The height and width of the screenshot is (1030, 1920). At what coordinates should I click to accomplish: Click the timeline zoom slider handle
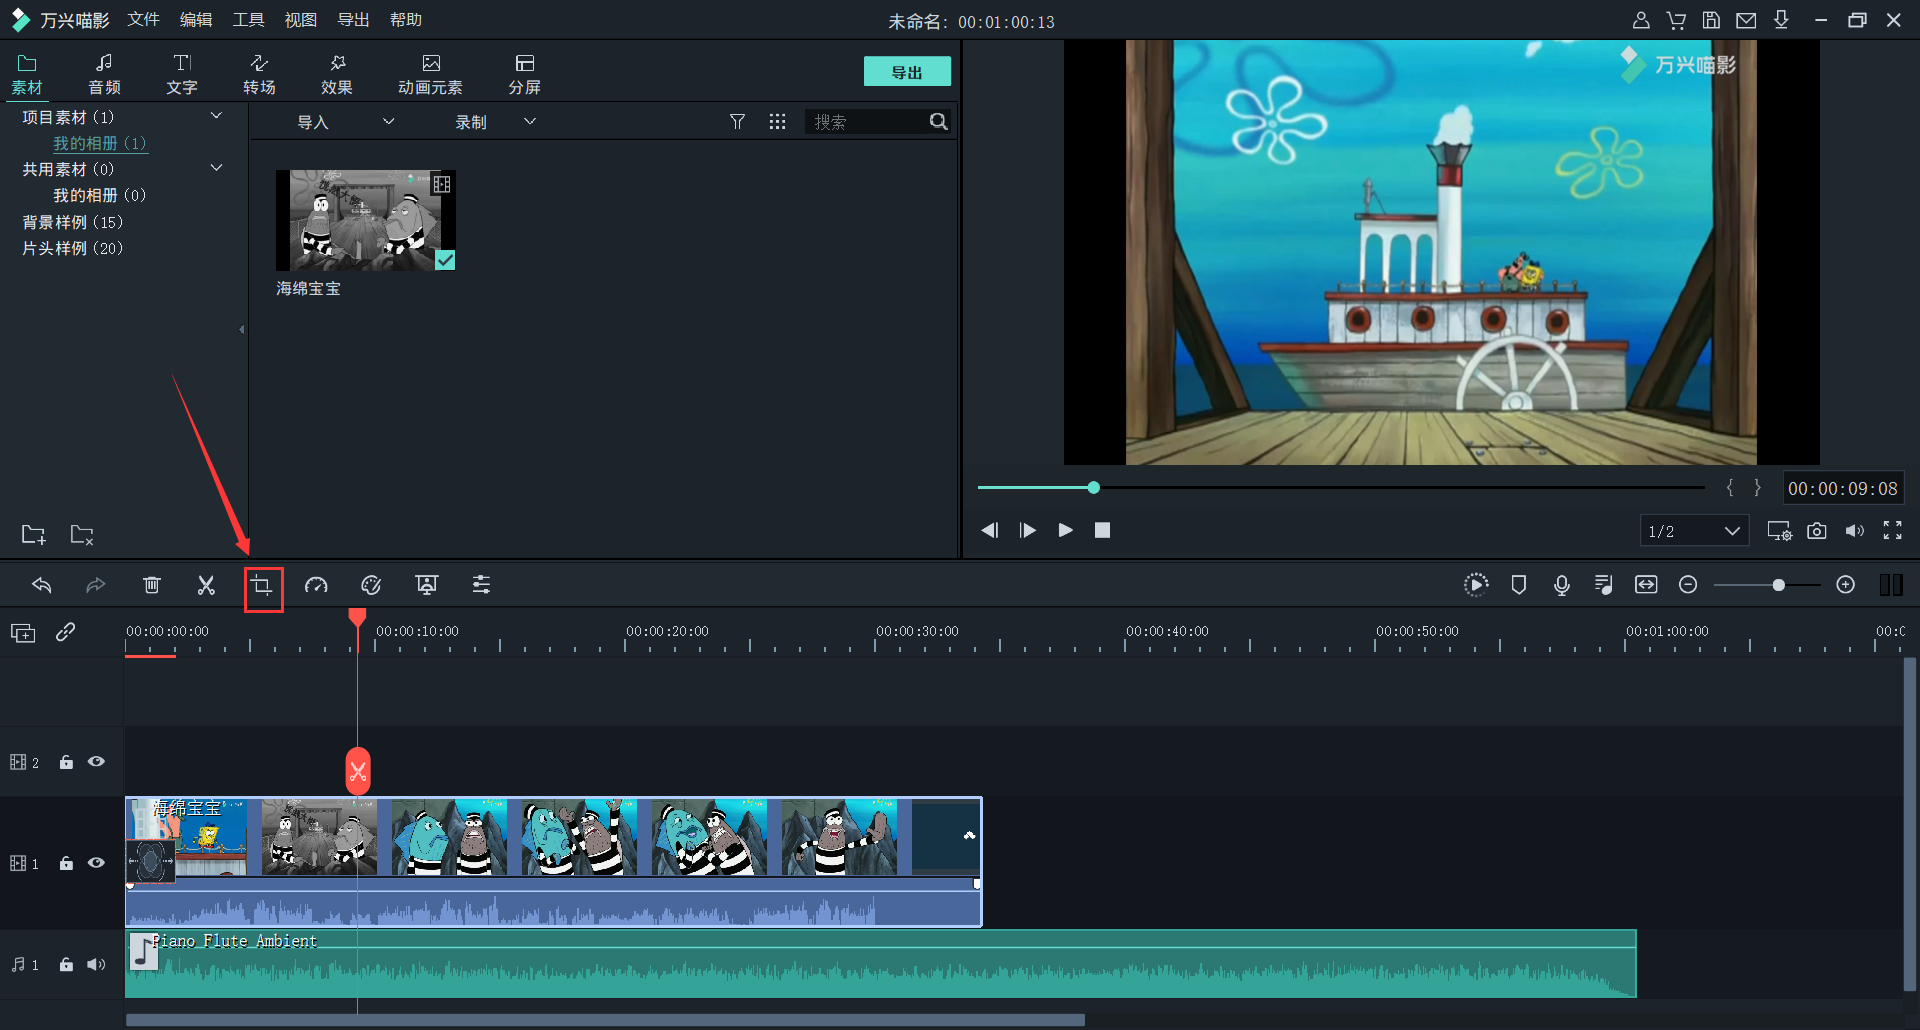coord(1778,585)
